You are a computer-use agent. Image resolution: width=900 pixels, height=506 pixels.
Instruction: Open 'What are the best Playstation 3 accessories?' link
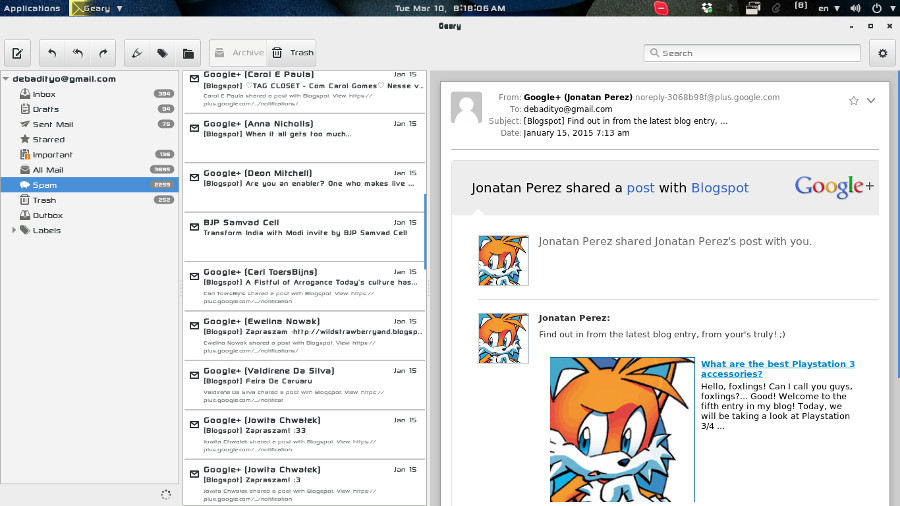point(778,368)
